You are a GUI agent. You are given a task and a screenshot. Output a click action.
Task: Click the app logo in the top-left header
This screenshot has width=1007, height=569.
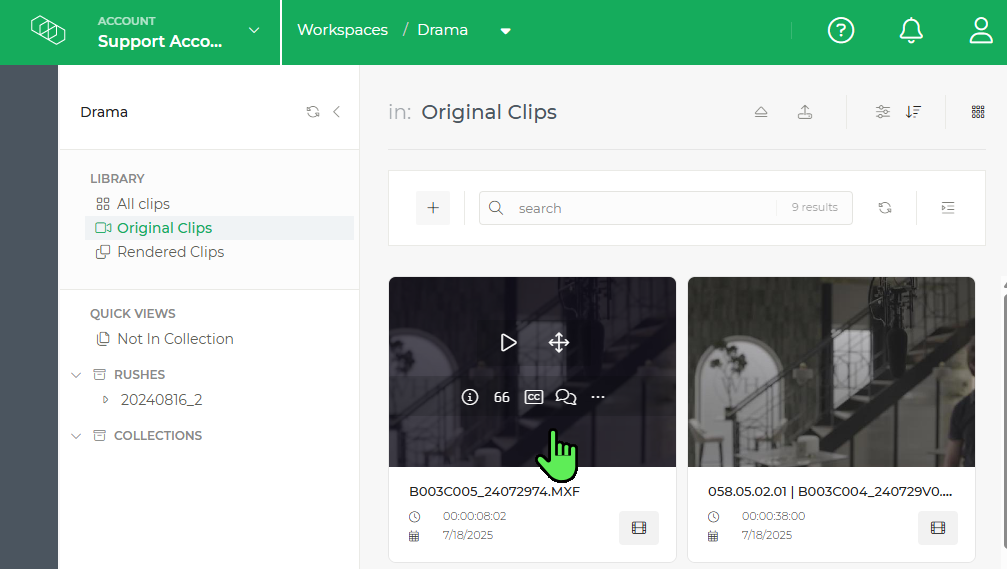(x=48, y=30)
